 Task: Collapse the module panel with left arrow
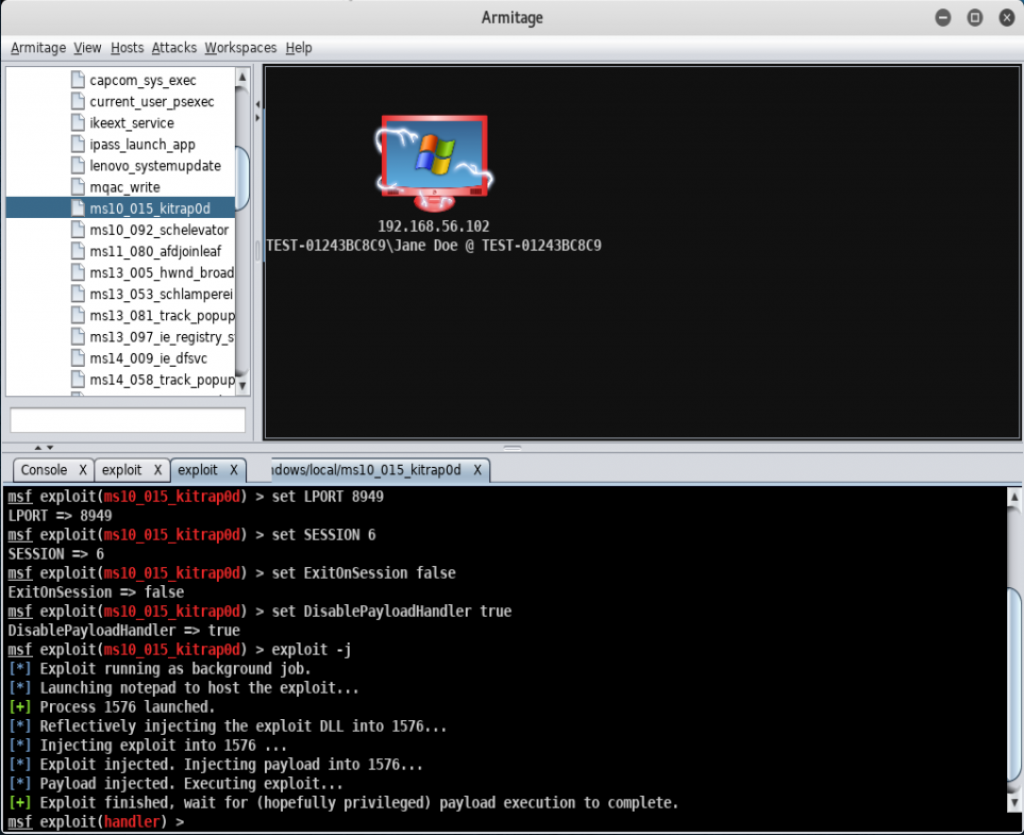click(x=257, y=104)
